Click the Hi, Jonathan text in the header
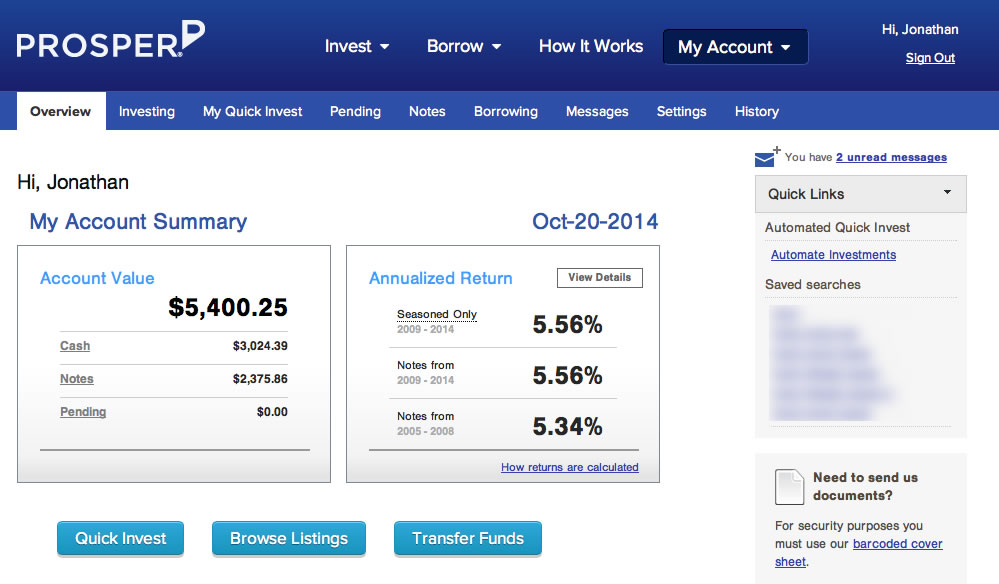The image size is (999, 584). [920, 29]
